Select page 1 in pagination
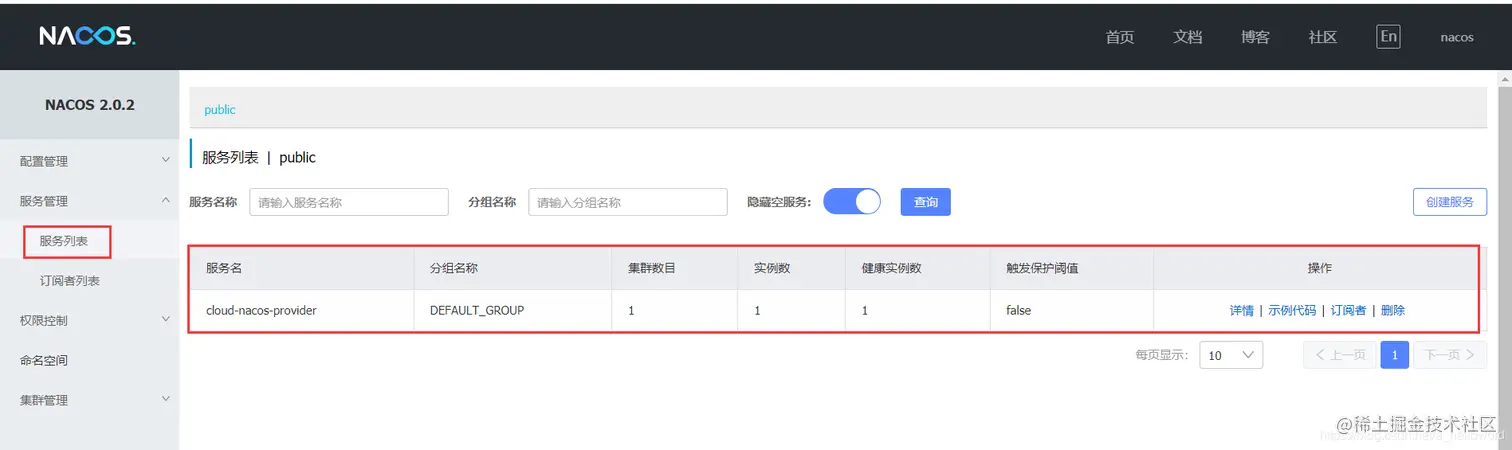Screen dimensions: 1512x450 pos(1395,355)
